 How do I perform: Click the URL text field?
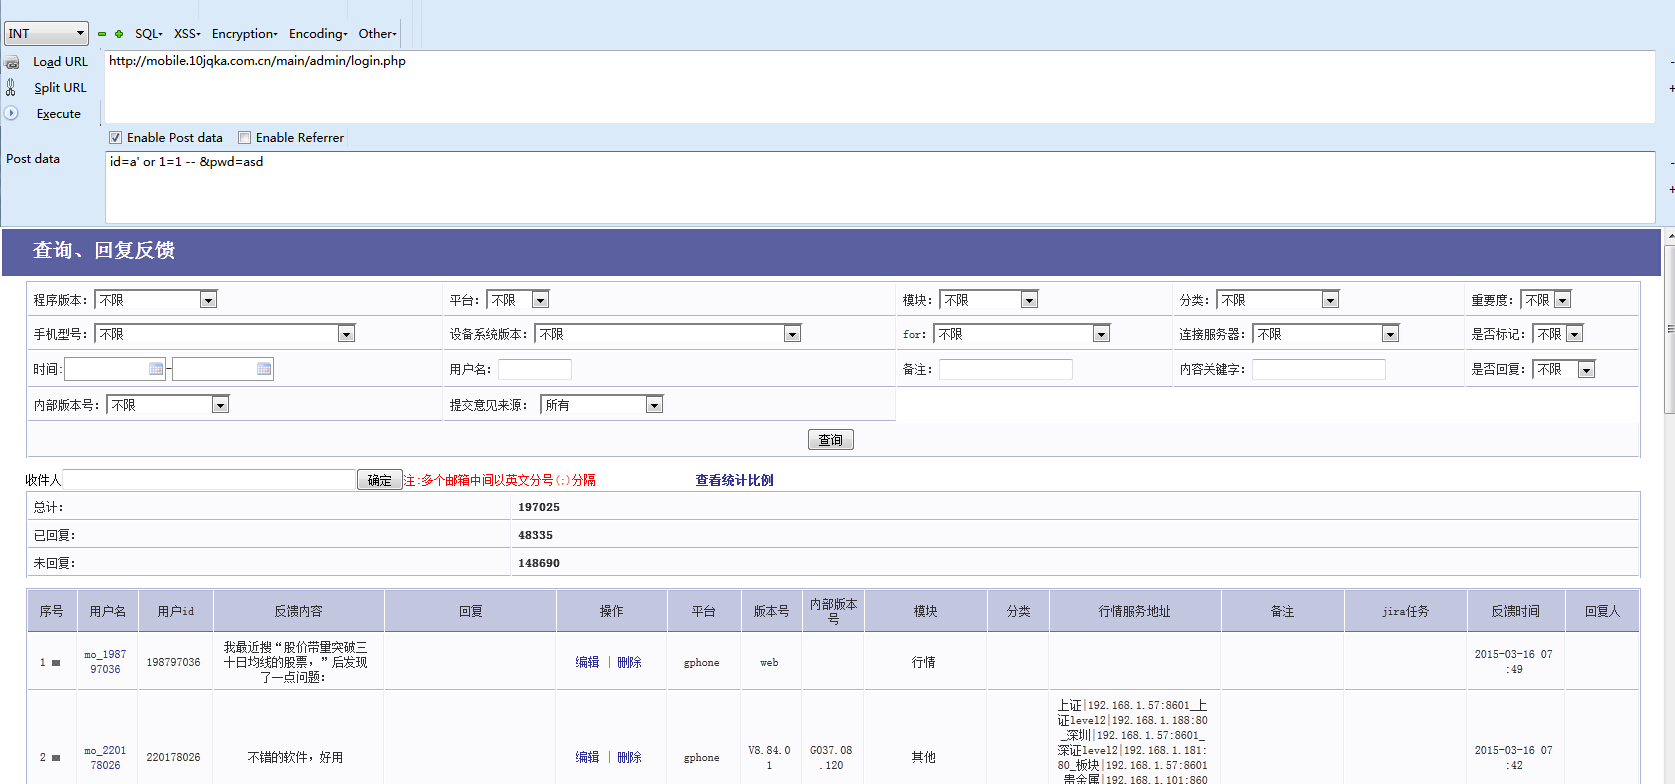(880, 87)
